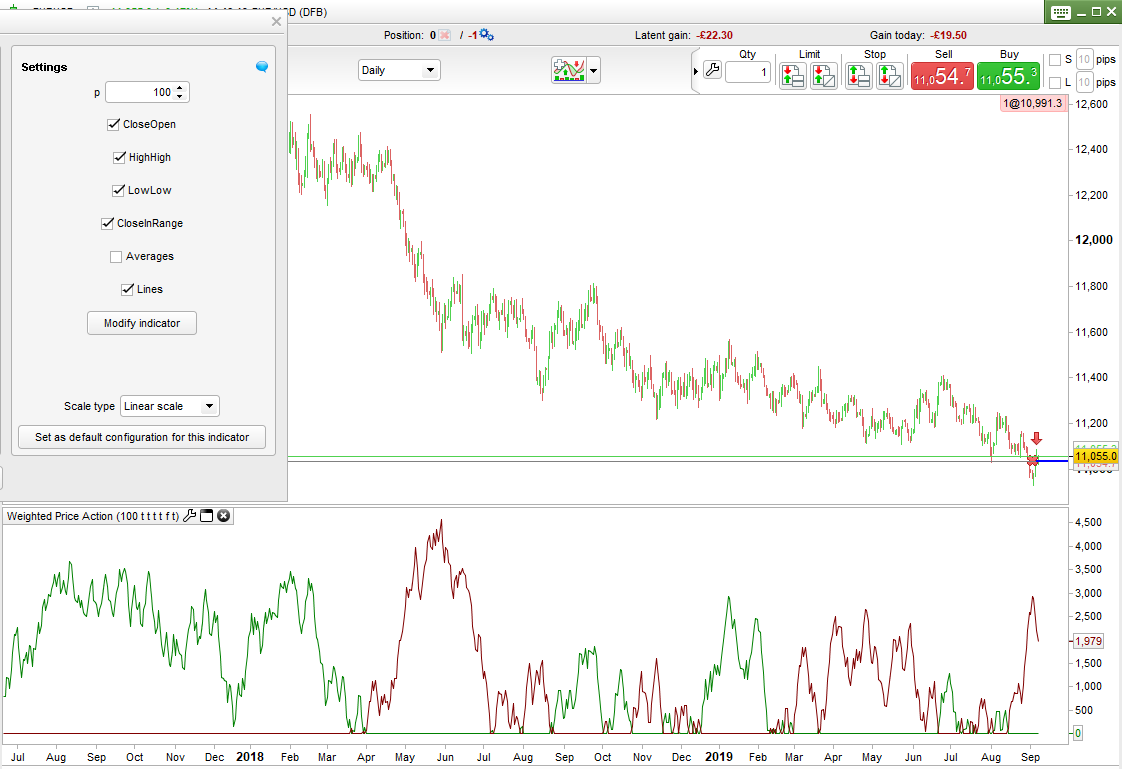Click the red Sell price button
The image size is (1122, 769).
click(x=942, y=76)
